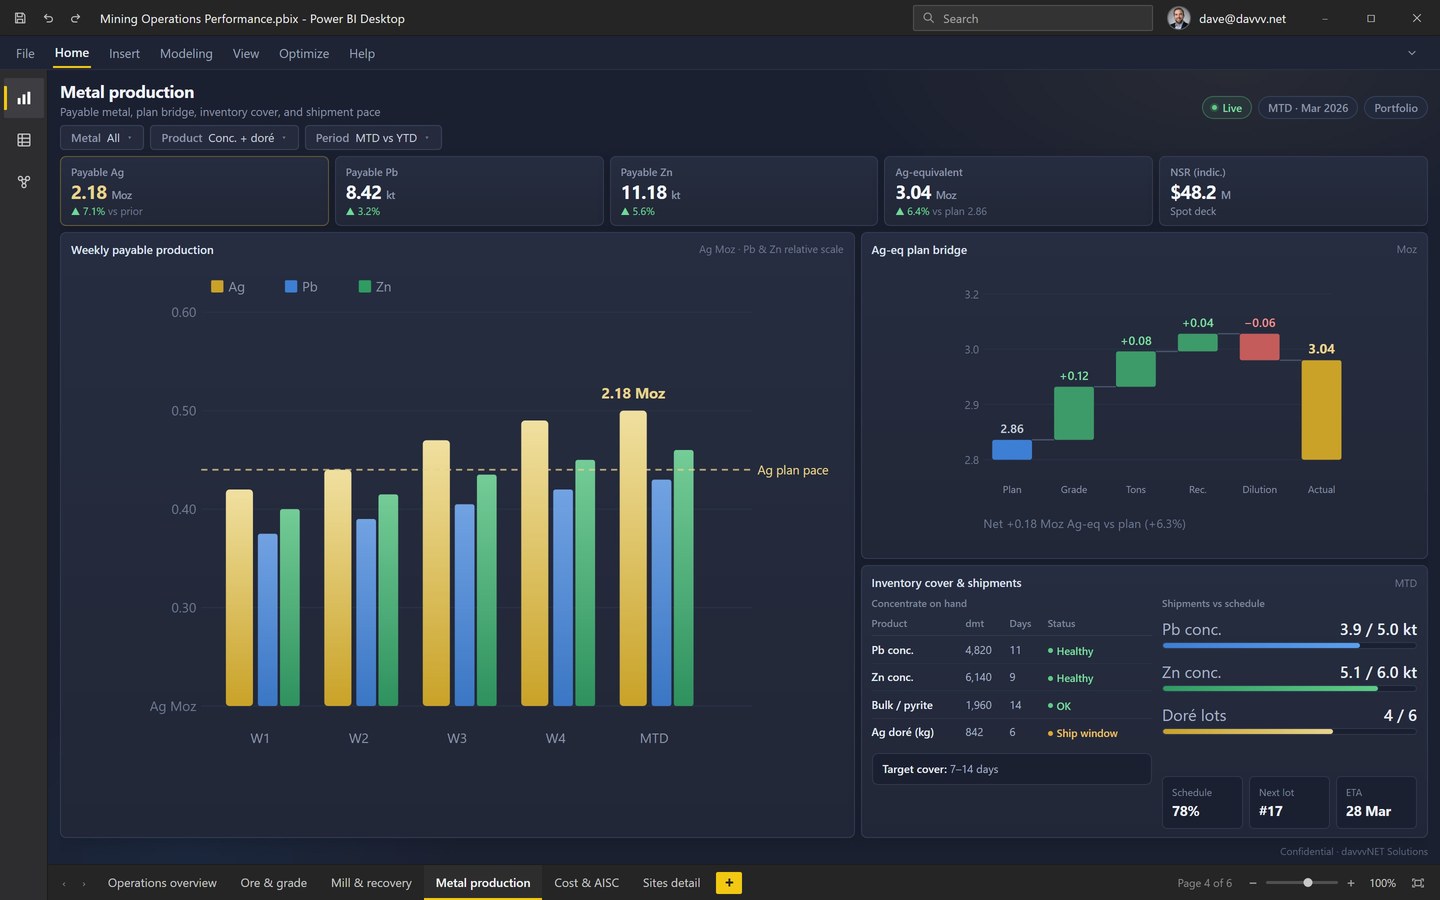Click the Net +0.18 Moz summary text

(x=1084, y=523)
